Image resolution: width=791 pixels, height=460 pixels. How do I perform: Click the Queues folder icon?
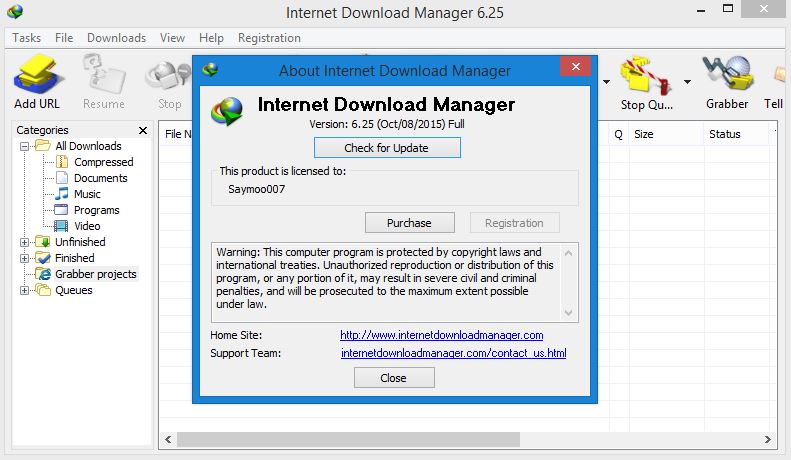point(43,290)
